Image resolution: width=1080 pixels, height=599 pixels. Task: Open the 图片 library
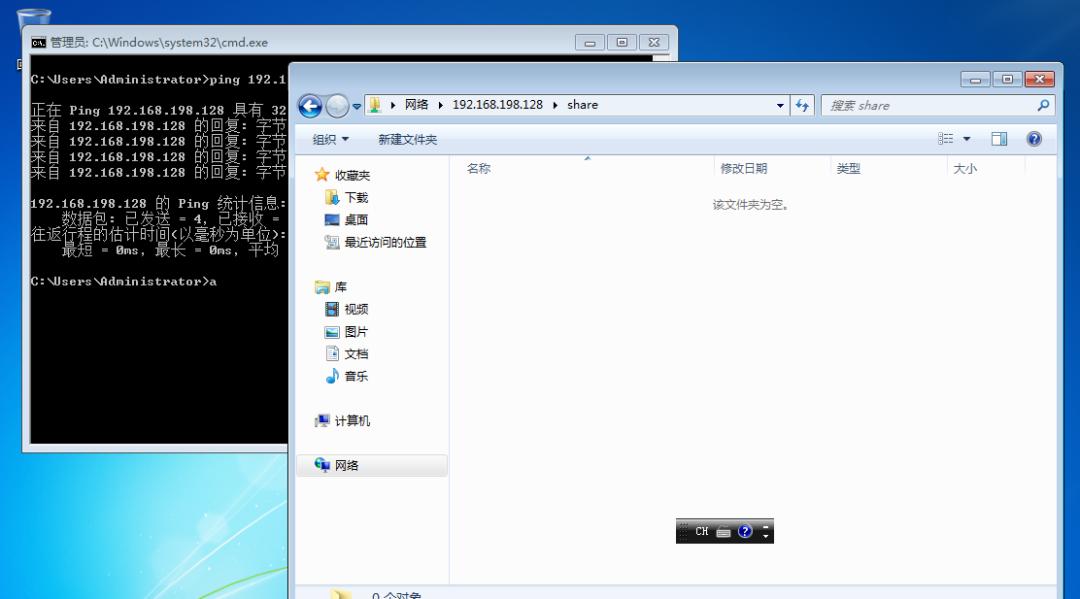356,332
